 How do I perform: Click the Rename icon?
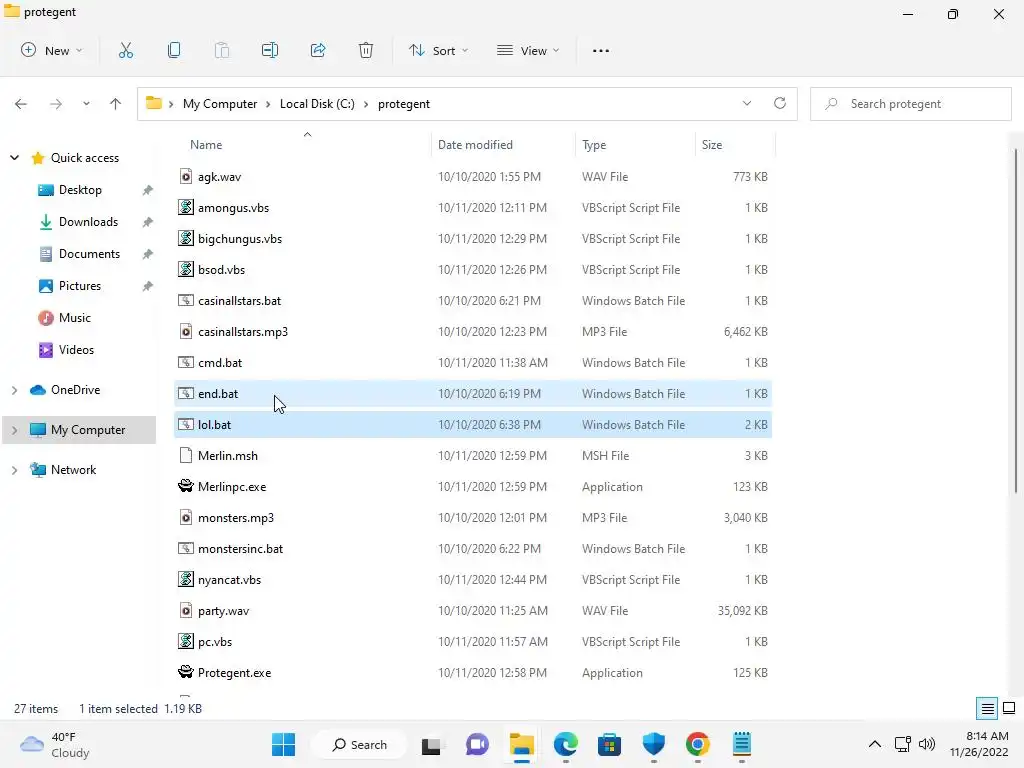point(270,50)
